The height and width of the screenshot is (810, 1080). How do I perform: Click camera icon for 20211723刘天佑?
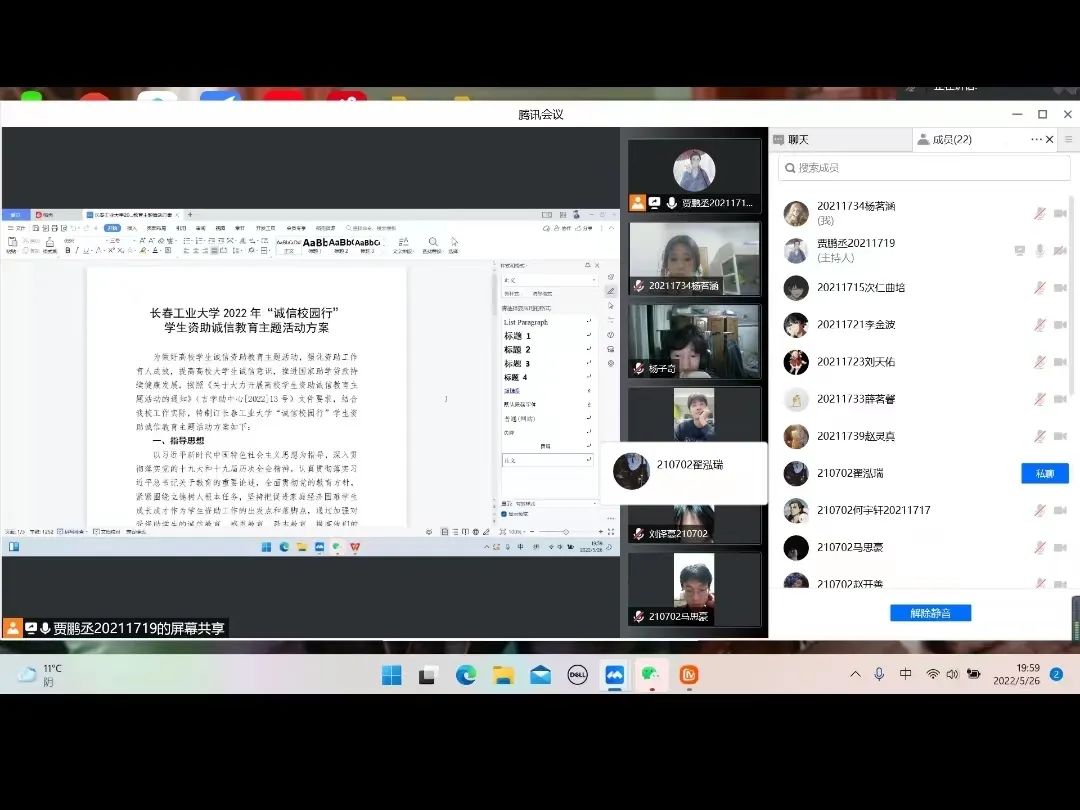(x=1060, y=362)
